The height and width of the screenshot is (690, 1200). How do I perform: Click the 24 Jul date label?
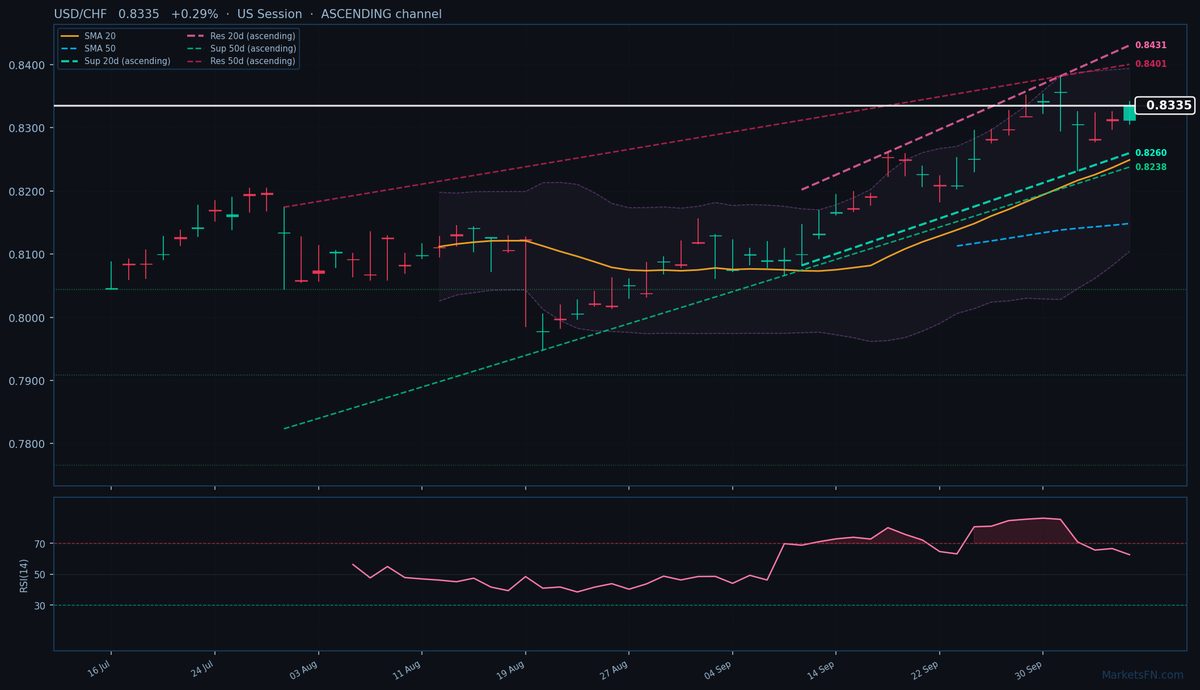[201, 668]
